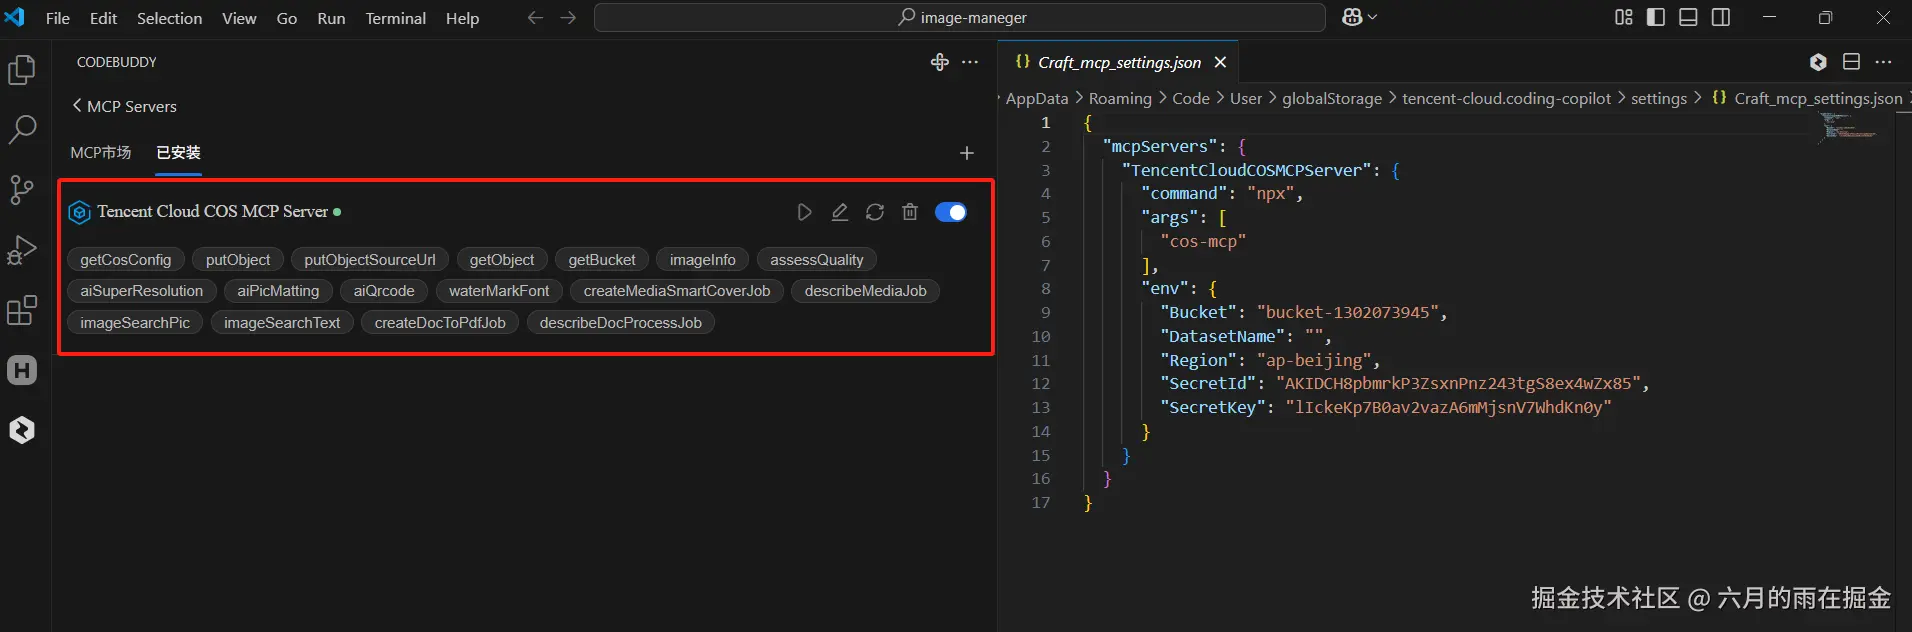Click the getObject tool tag
Viewport: 1912px width, 632px height.
[502, 260]
